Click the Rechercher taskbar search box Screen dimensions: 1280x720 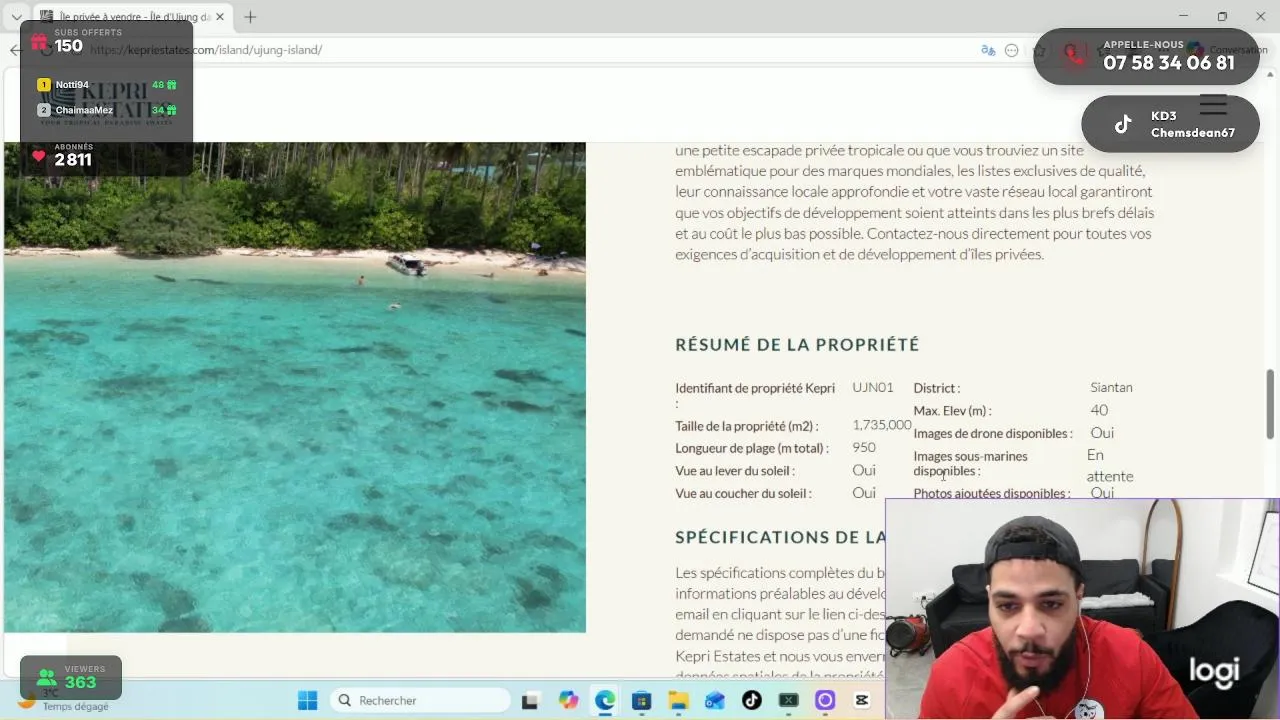click(x=420, y=700)
